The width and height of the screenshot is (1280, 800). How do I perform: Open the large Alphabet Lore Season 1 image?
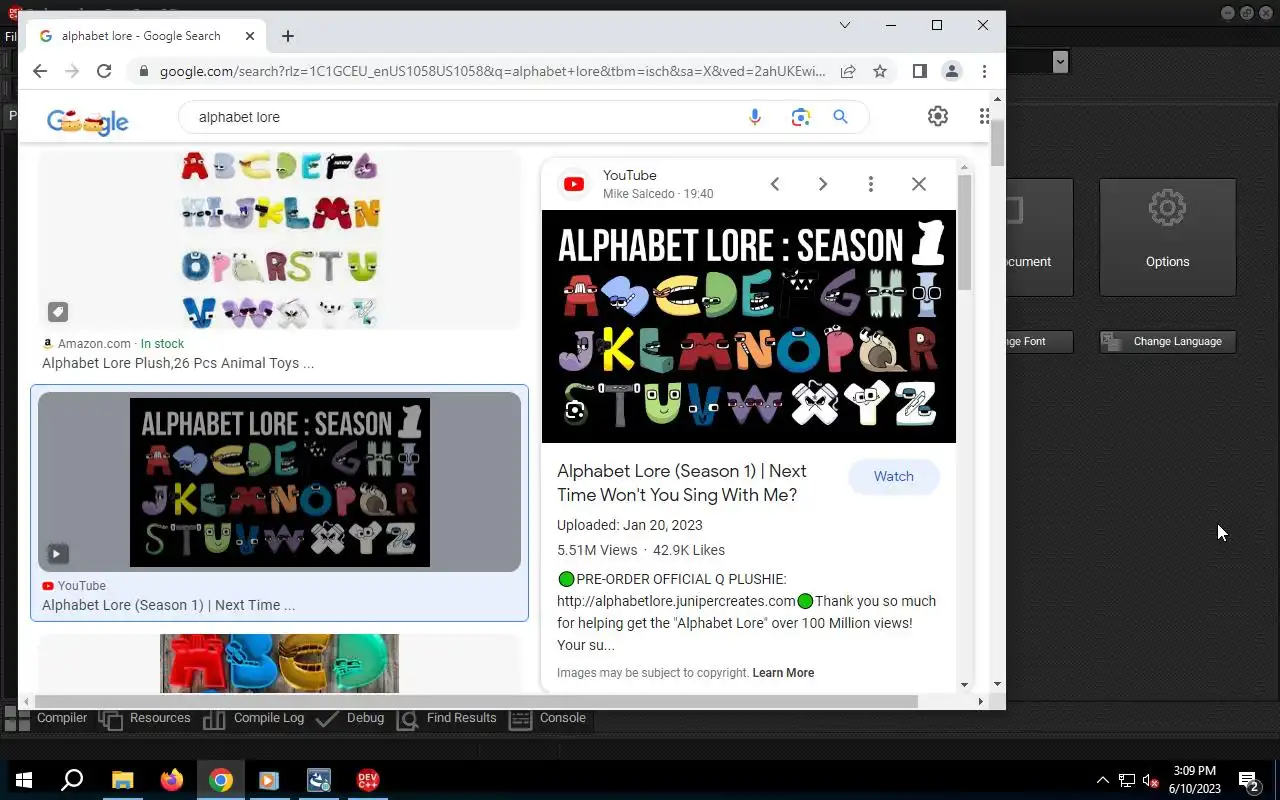pos(749,326)
